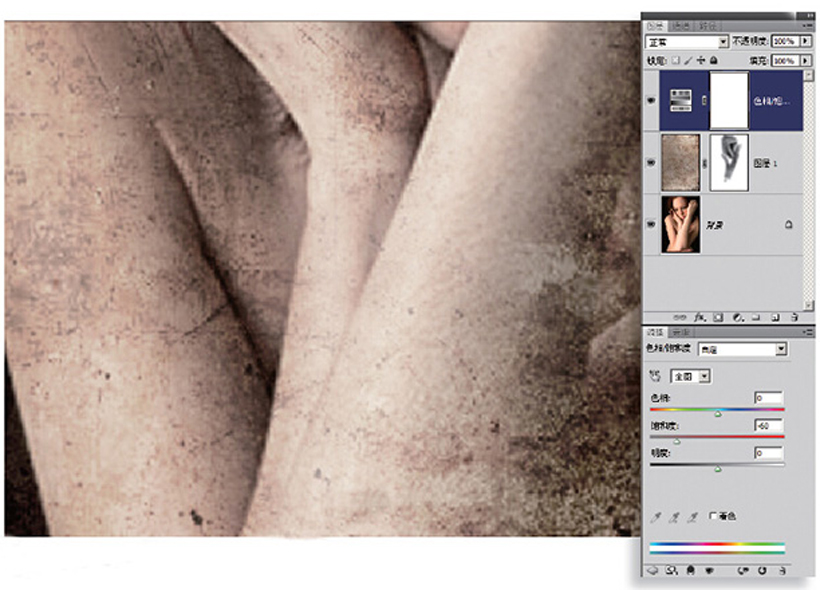This screenshot has width=820, height=590.
Task: Click the Layers panel scroll down arrow
Action: point(808,304)
